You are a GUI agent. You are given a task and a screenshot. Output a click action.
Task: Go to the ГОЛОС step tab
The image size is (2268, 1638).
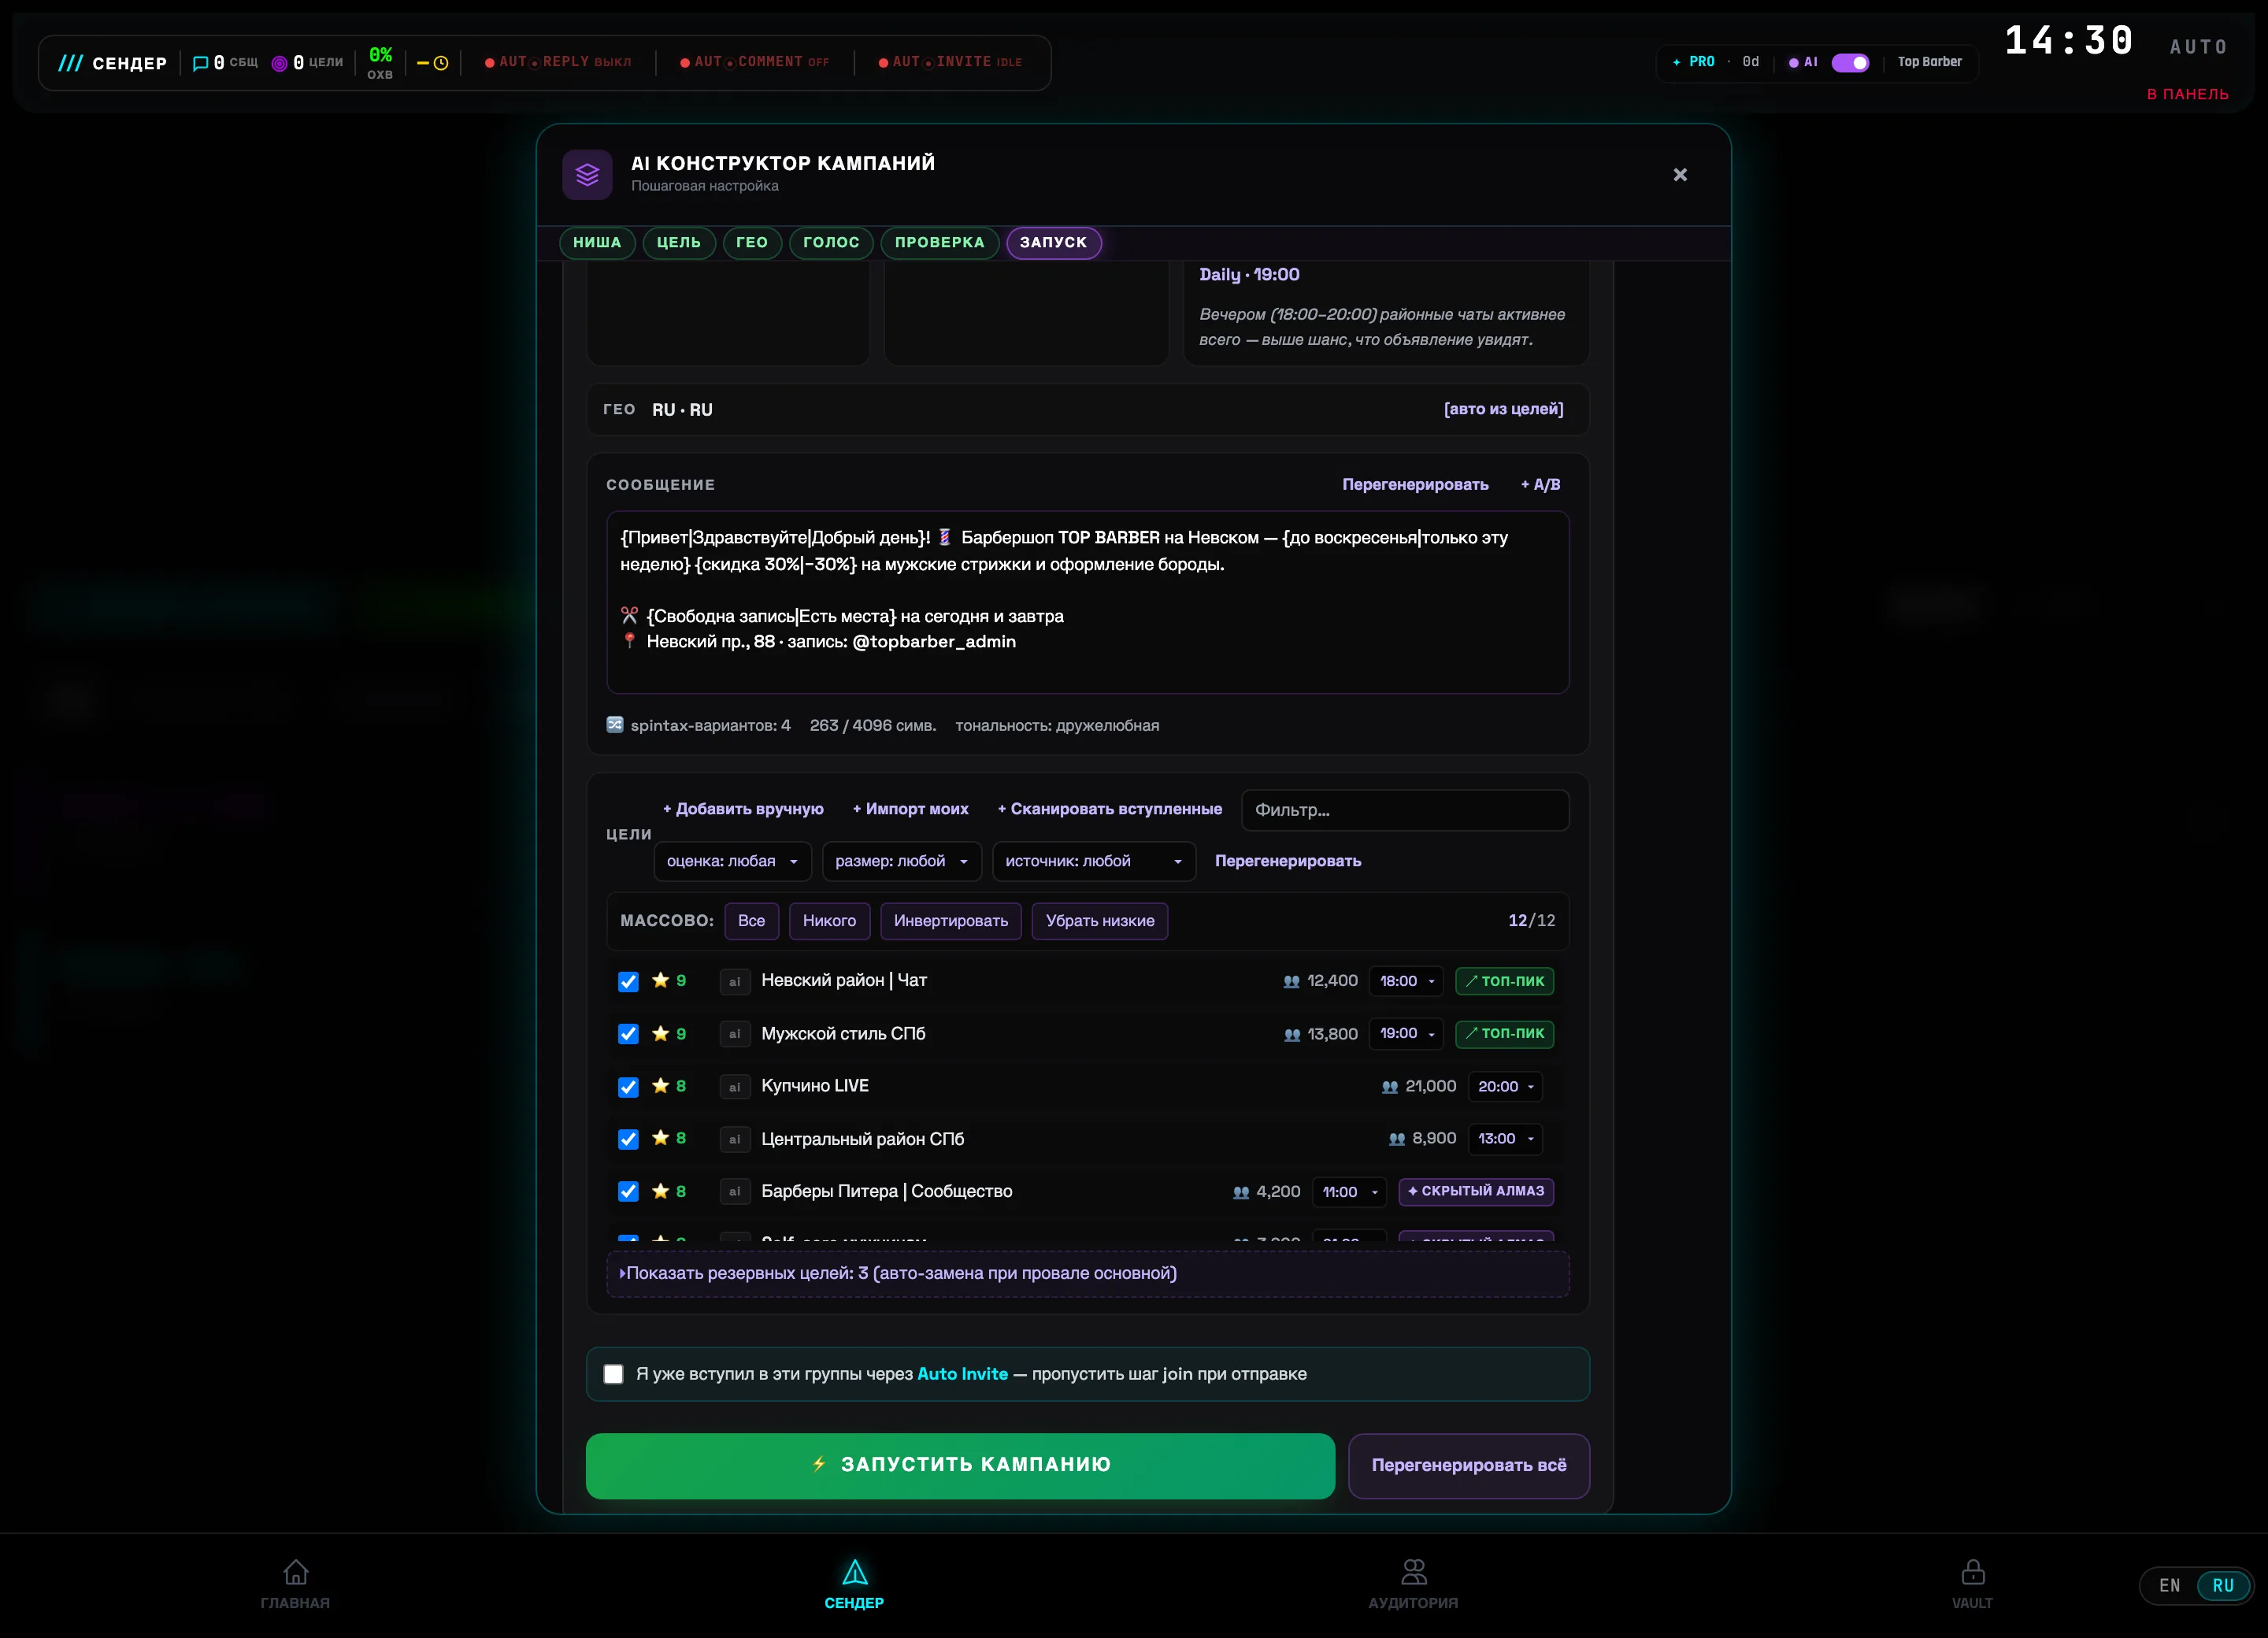(831, 242)
